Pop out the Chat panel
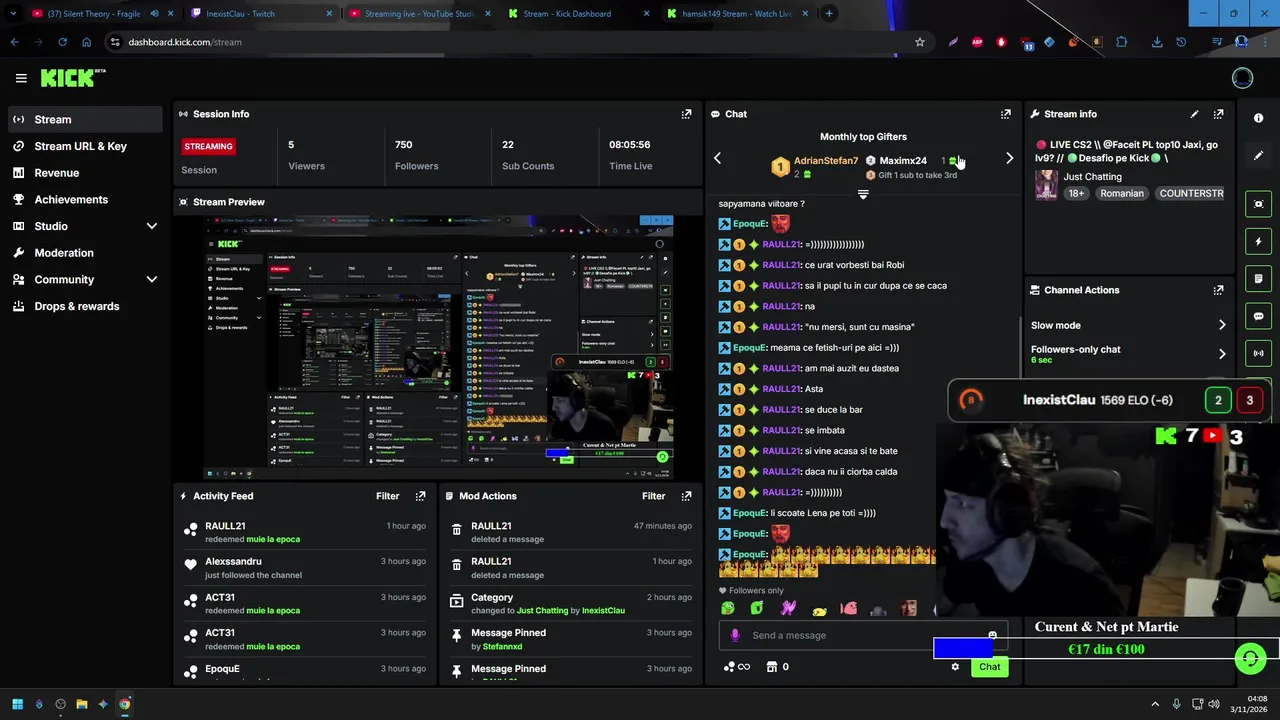Image resolution: width=1280 pixels, height=720 pixels. click(x=1005, y=114)
